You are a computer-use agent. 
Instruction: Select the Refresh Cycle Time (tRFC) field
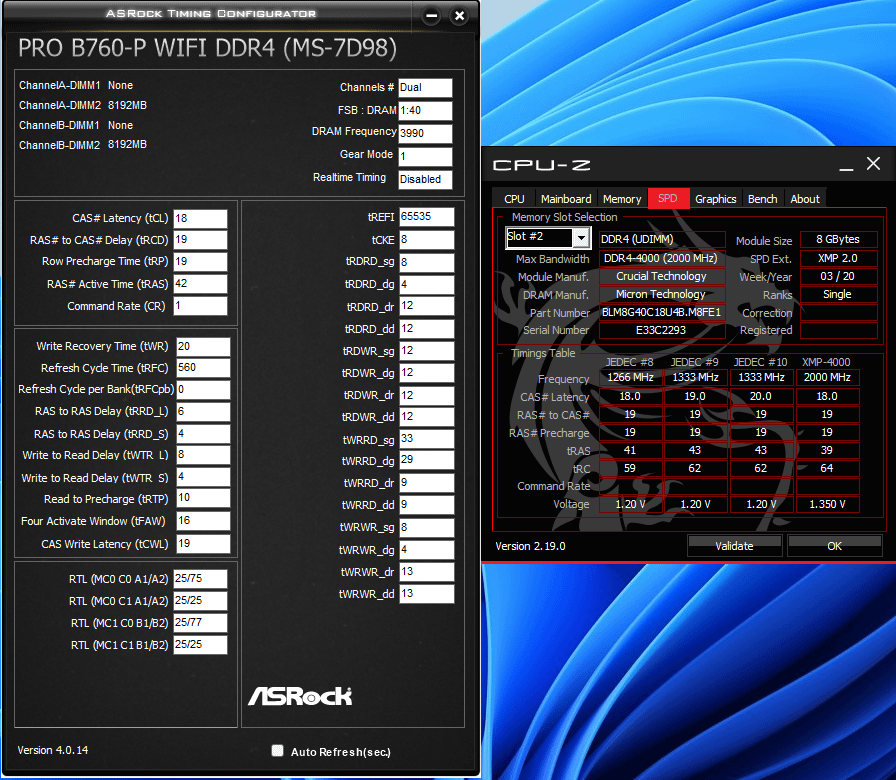203,368
